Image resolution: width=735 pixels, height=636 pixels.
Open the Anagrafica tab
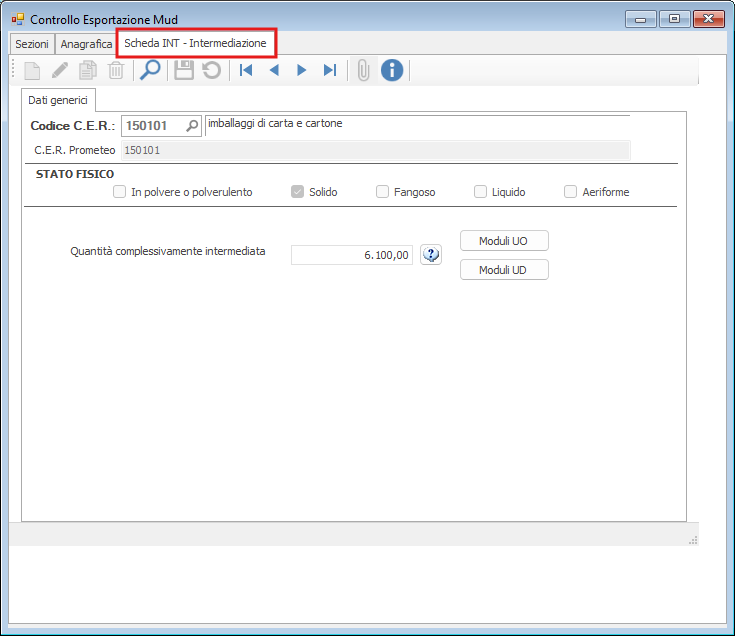click(x=86, y=45)
